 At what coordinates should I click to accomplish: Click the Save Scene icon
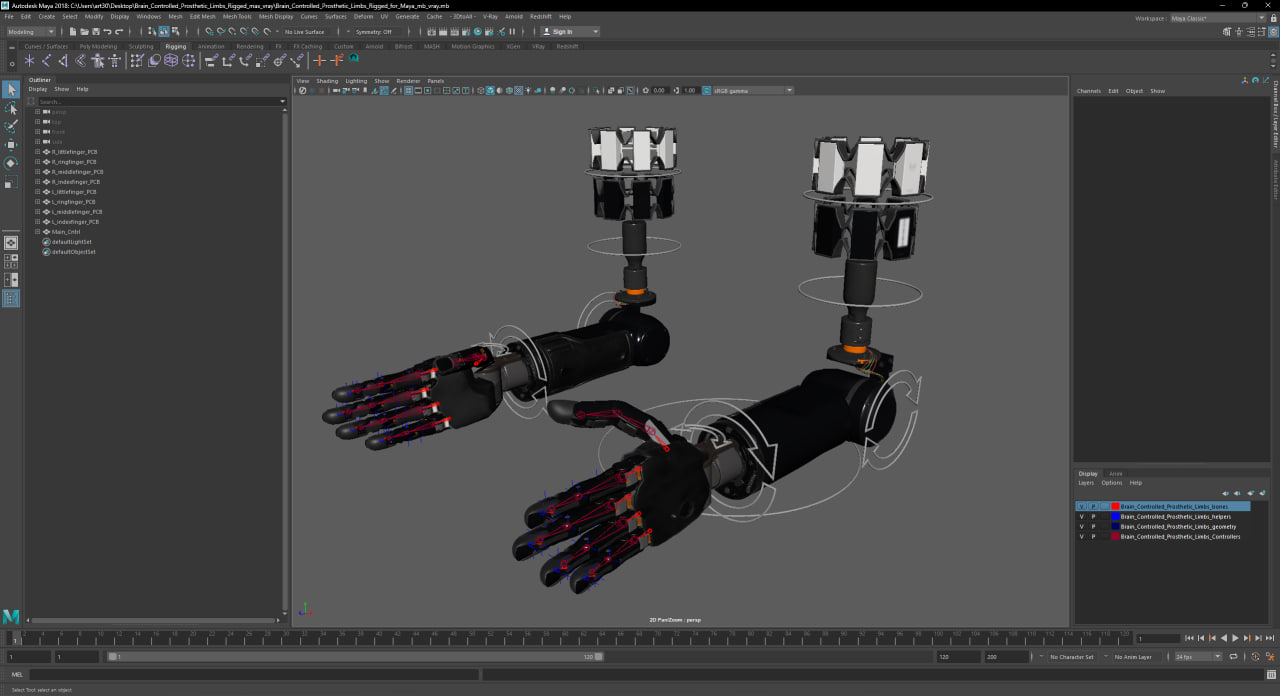[x=95, y=32]
